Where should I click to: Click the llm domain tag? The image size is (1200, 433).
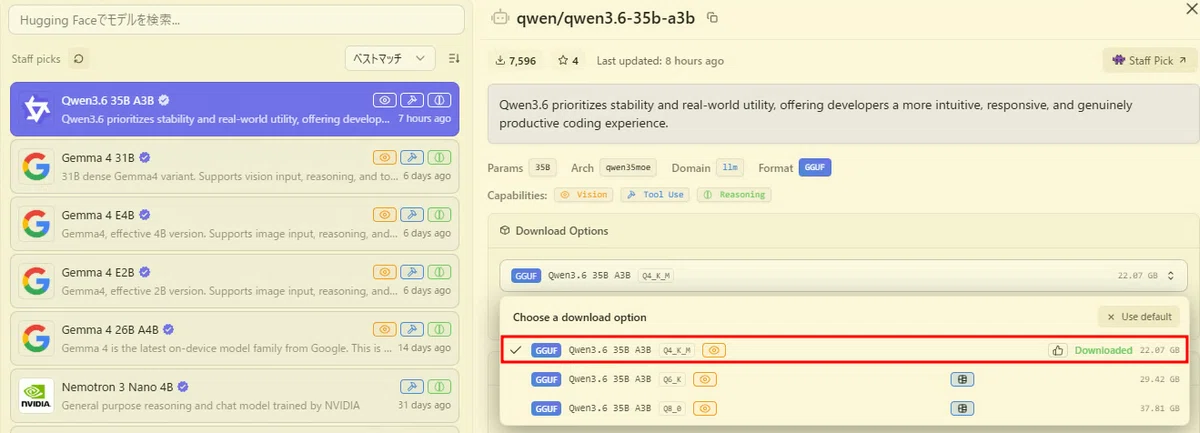point(732,168)
